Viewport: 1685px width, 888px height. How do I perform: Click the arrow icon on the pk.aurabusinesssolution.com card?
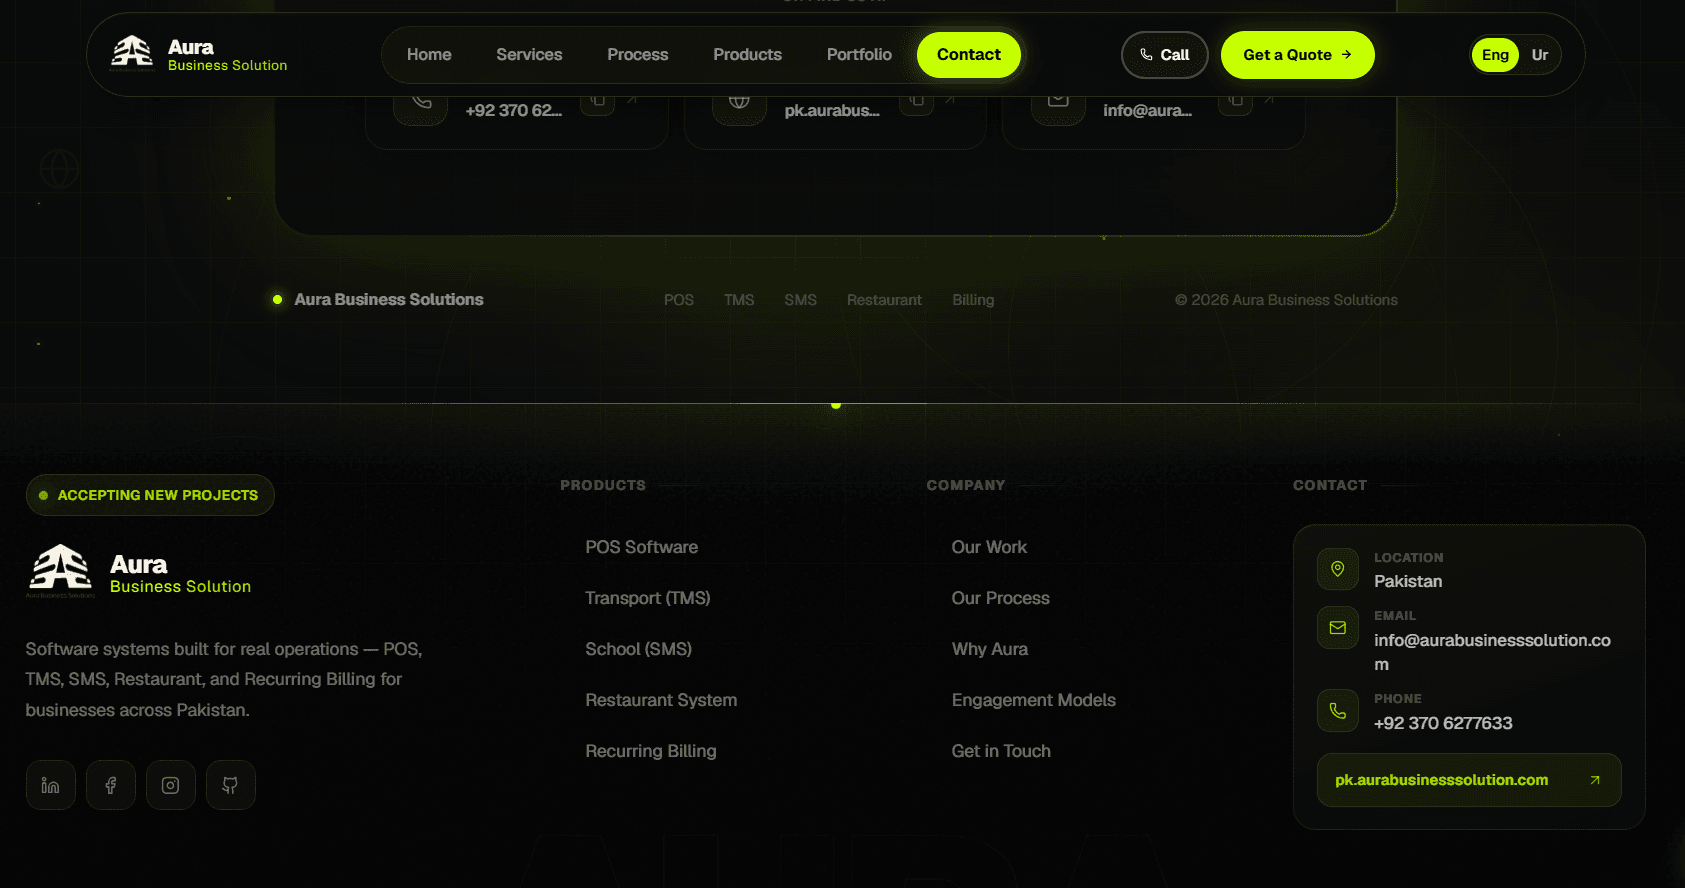tap(1595, 780)
